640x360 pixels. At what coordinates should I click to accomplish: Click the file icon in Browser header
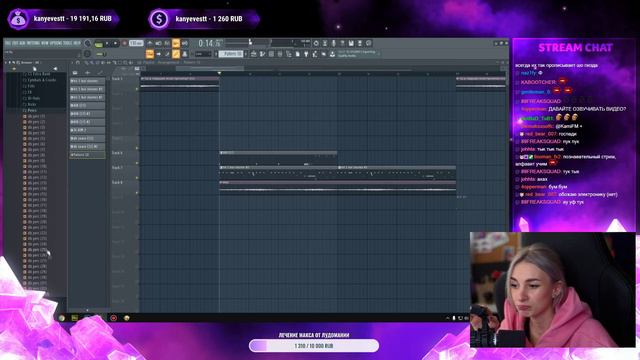35,69
